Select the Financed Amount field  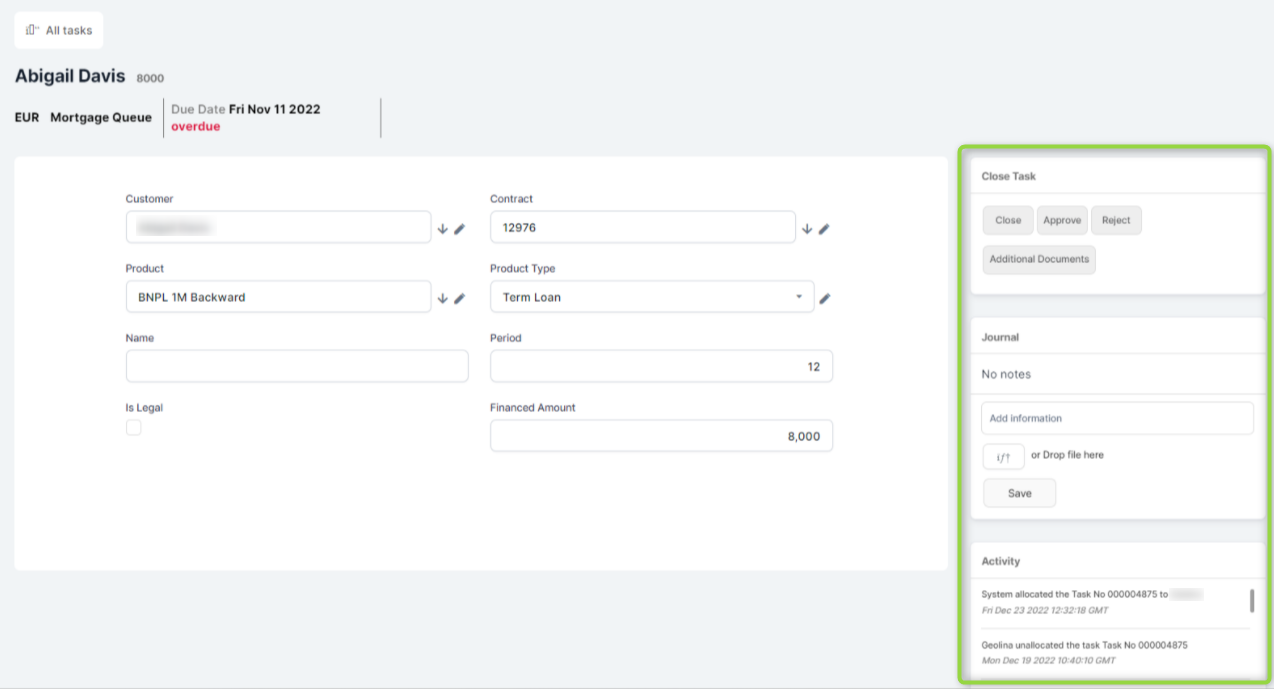[661, 436]
